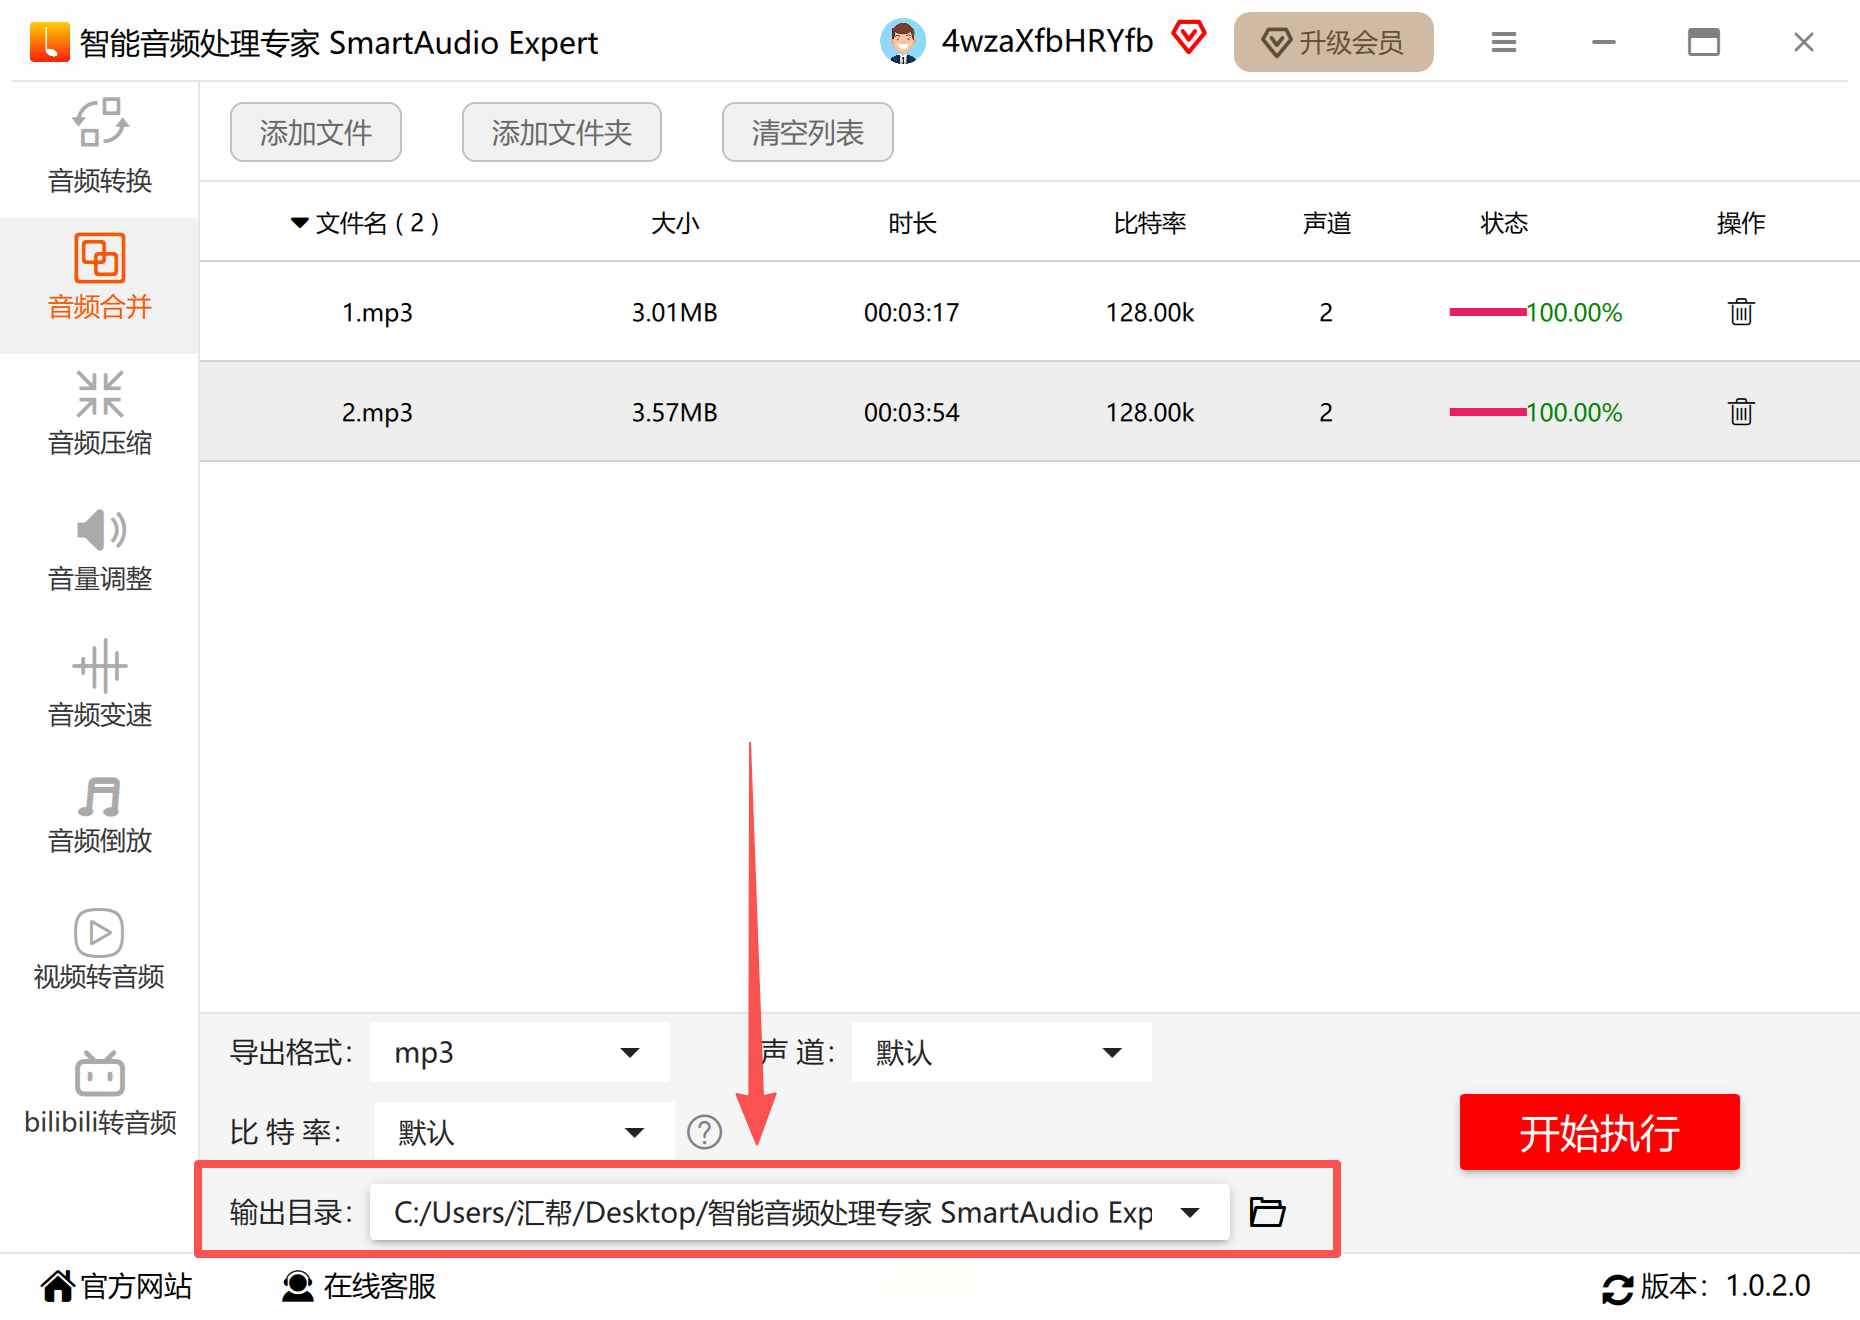Click the red VIP diamond icon
1860x1320 pixels.
click(x=1189, y=38)
